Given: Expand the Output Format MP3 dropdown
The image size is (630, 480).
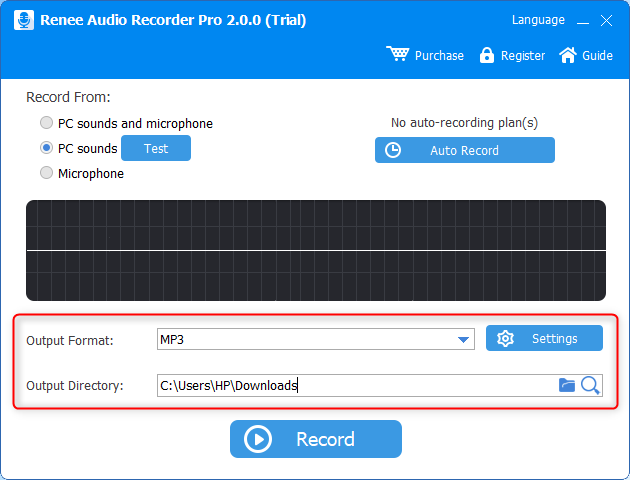Looking at the screenshot, I should [x=464, y=340].
